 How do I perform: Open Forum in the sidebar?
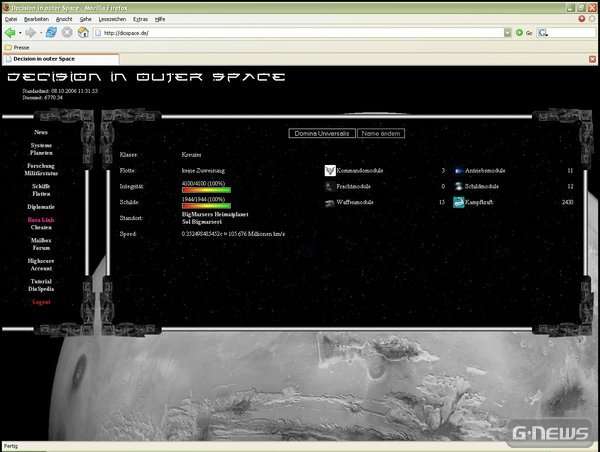[41, 248]
